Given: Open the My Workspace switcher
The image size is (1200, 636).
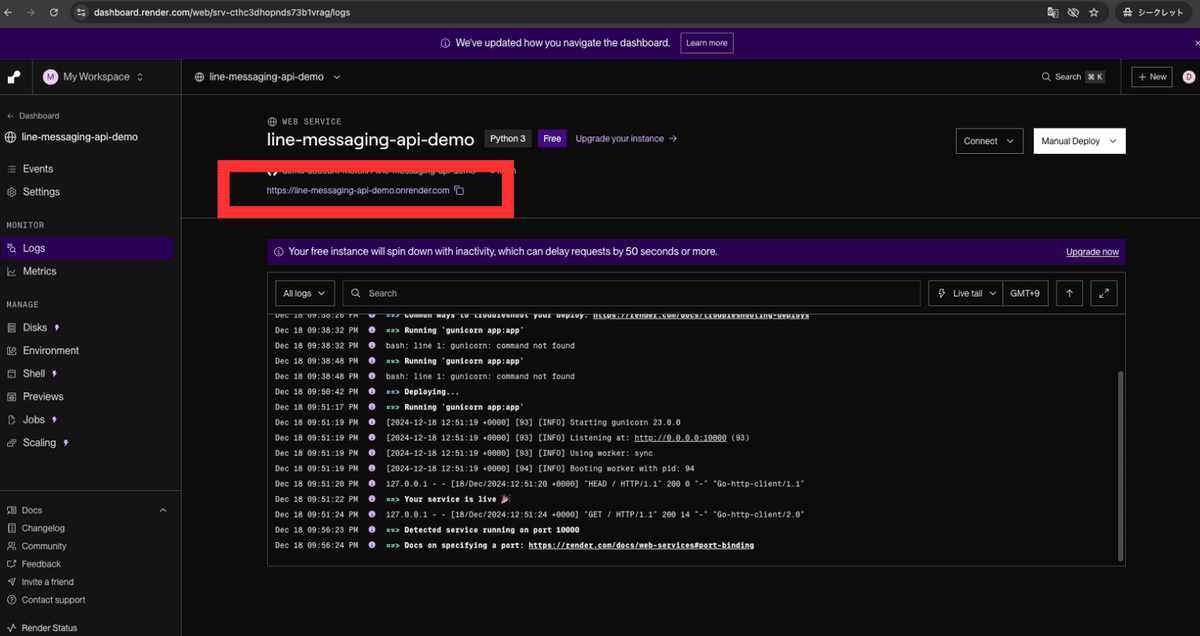Looking at the screenshot, I should coord(93,77).
